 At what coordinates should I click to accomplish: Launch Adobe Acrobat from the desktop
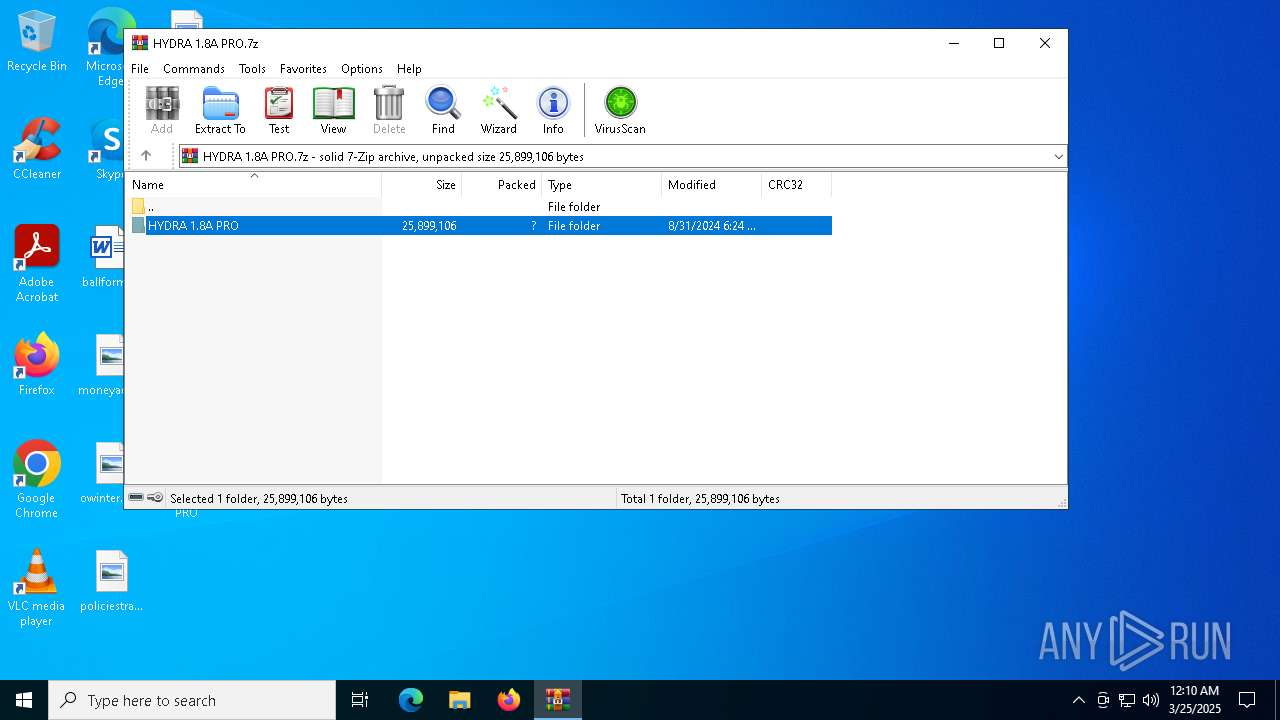click(37, 264)
